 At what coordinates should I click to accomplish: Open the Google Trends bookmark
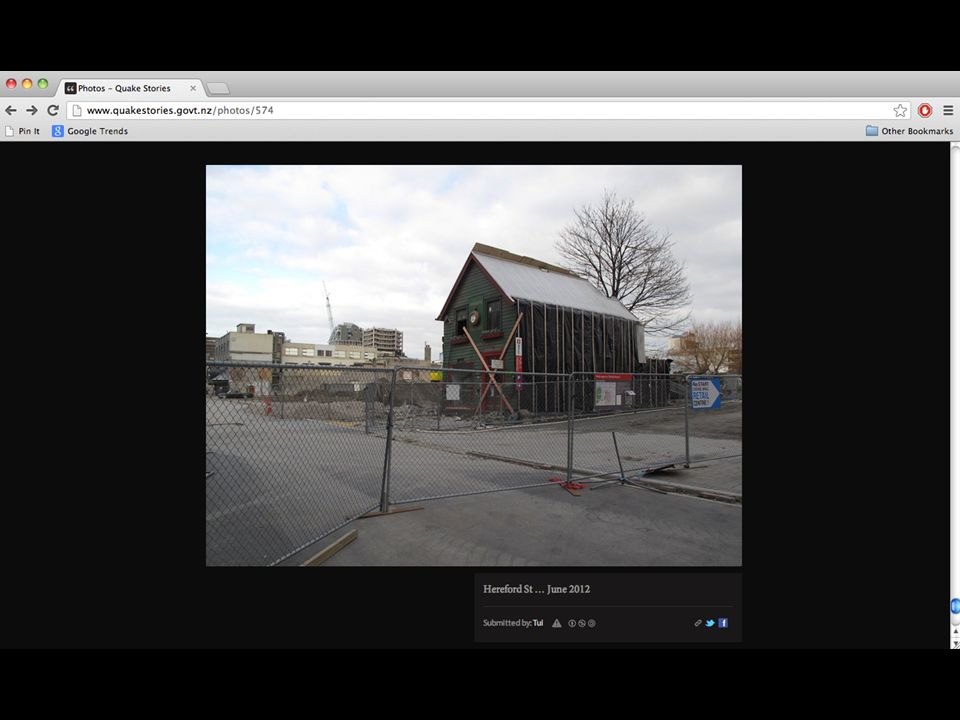(90, 131)
